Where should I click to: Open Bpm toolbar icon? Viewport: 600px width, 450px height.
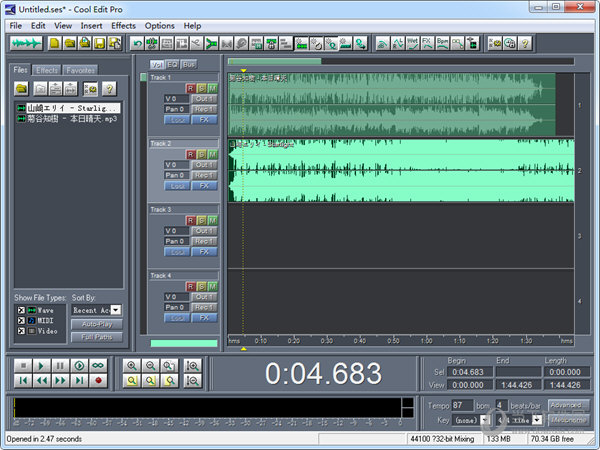442,44
